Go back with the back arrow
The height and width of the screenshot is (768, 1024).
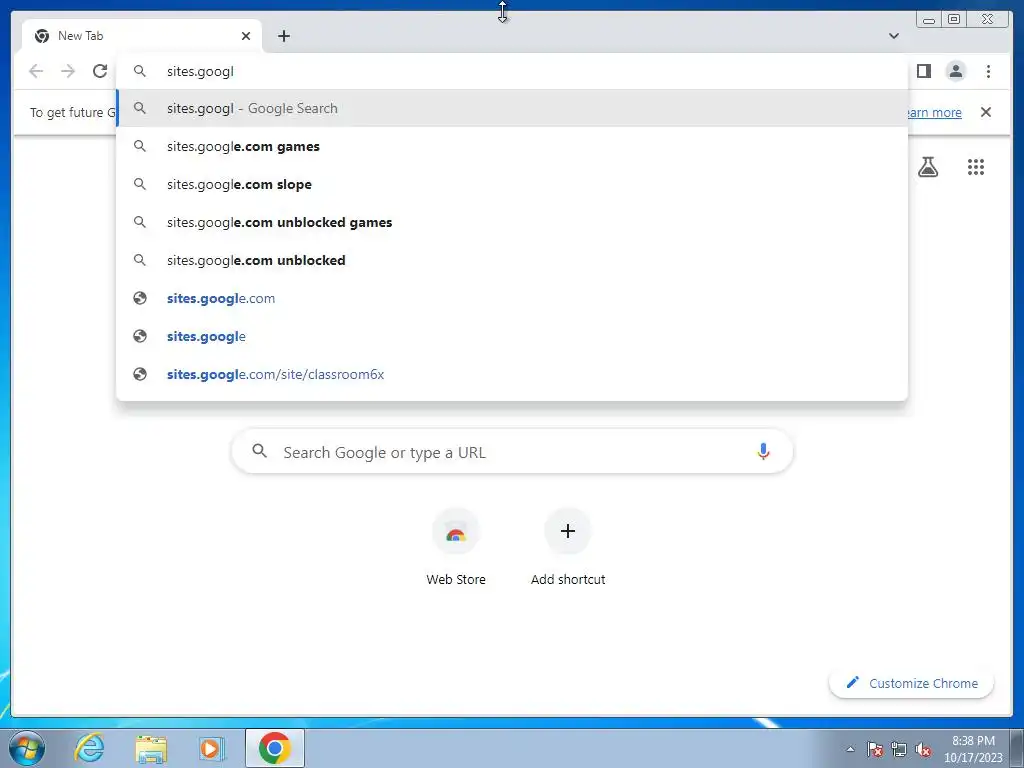36,71
